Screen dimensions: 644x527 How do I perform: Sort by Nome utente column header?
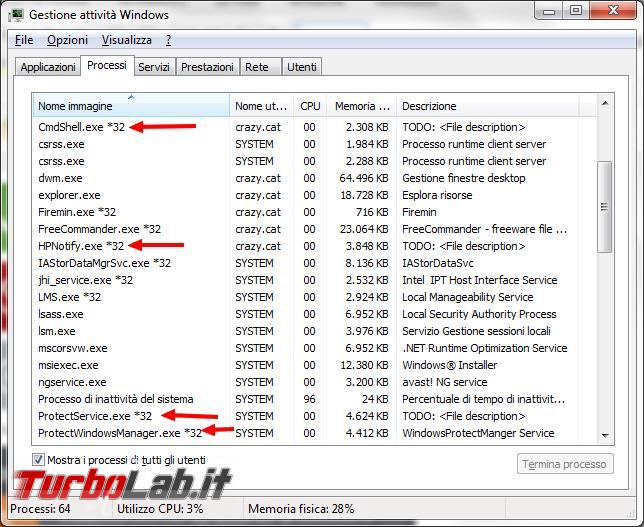pyautogui.click(x=261, y=106)
